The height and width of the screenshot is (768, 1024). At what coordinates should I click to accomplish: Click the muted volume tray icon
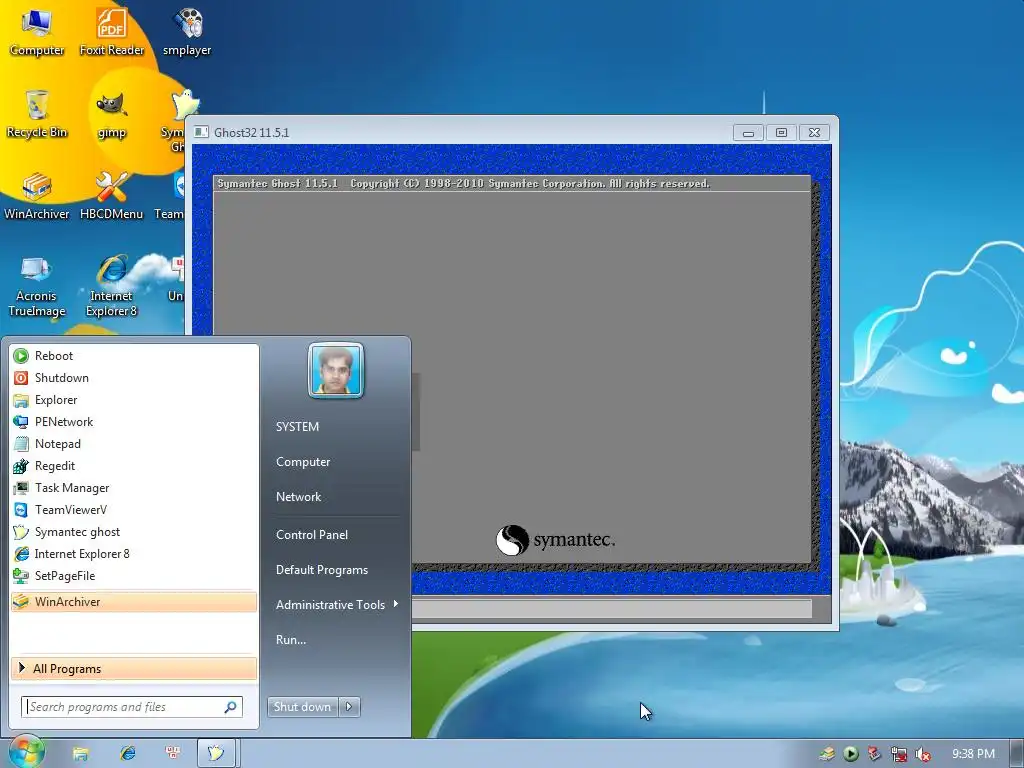(x=923, y=754)
